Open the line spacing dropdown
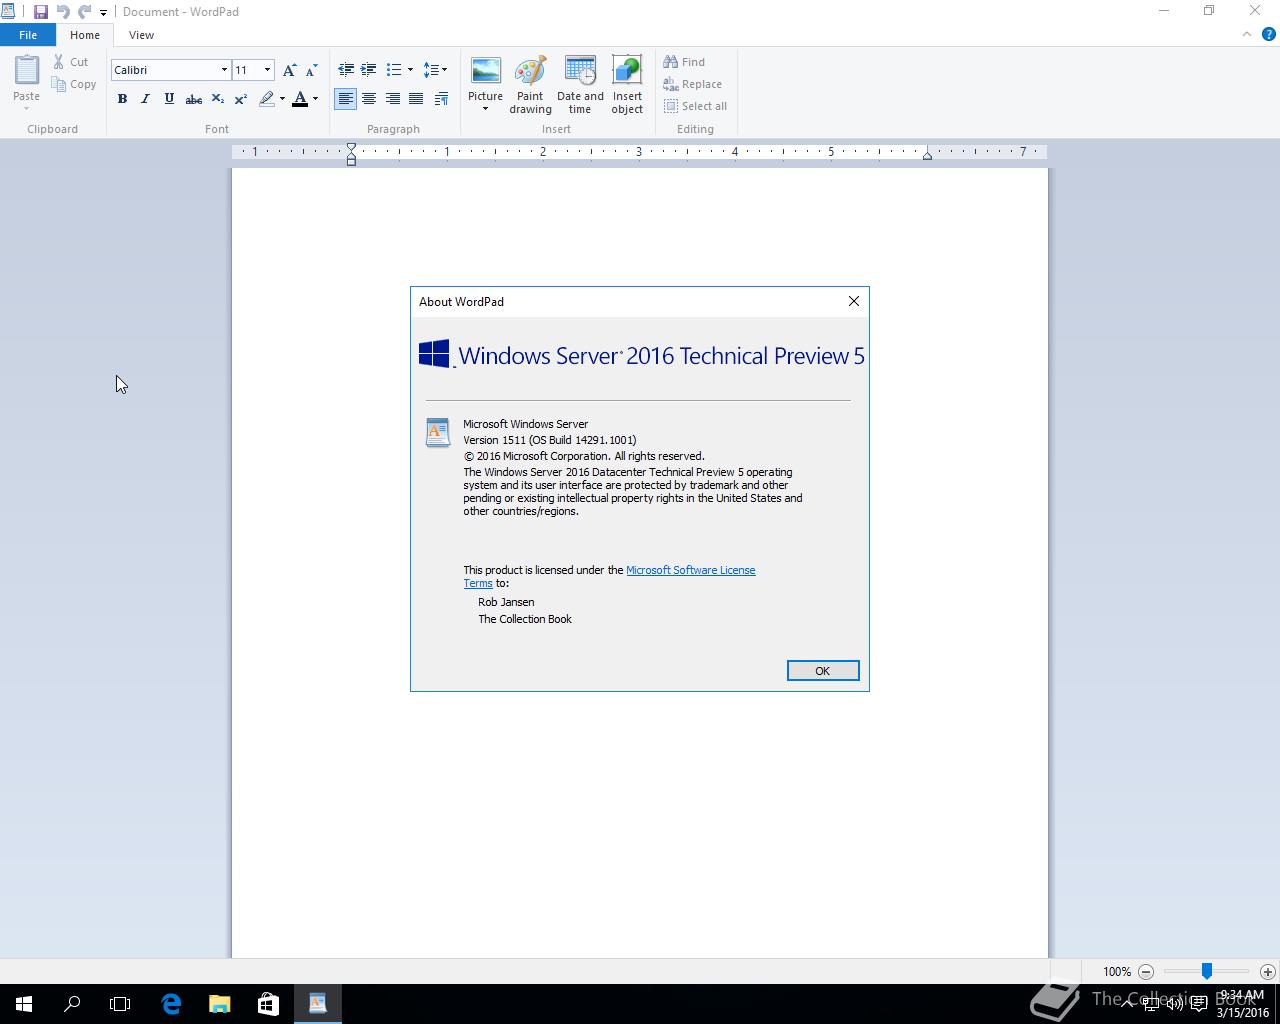The width and height of the screenshot is (1280, 1024). point(435,70)
